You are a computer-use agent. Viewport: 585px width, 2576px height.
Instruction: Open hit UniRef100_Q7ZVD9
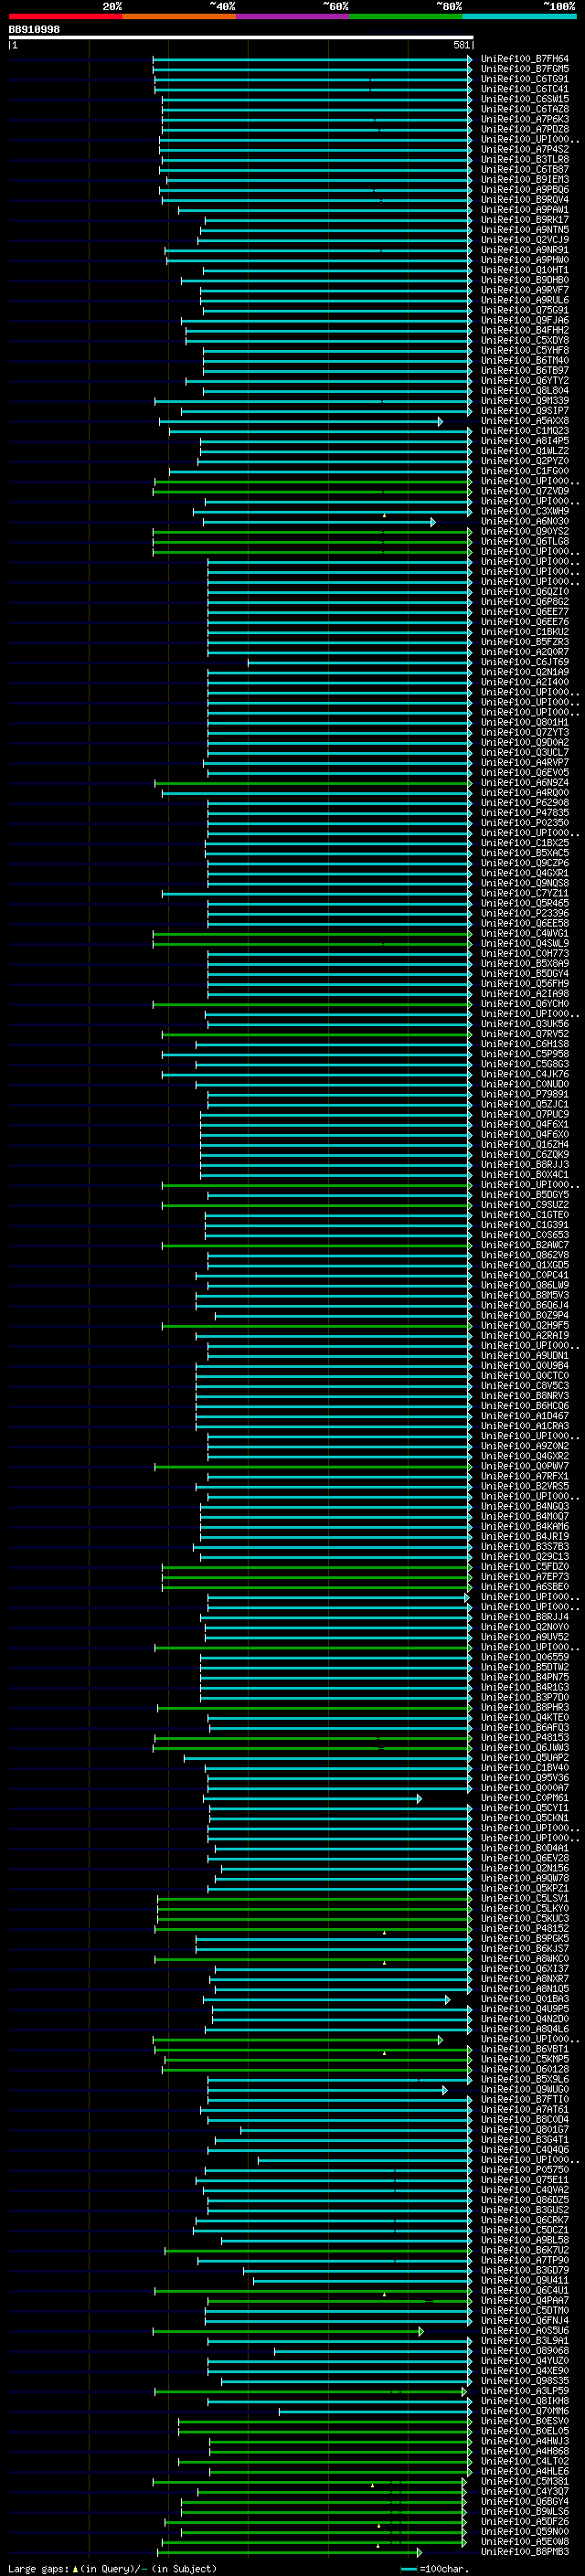point(524,491)
